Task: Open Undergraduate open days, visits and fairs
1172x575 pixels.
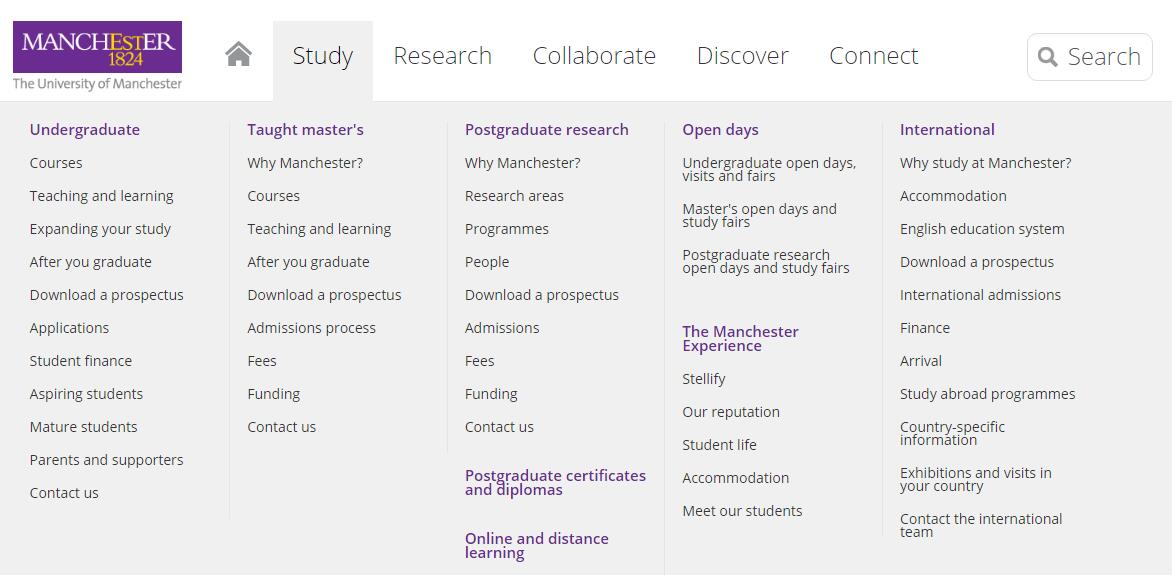Action: tap(769, 170)
